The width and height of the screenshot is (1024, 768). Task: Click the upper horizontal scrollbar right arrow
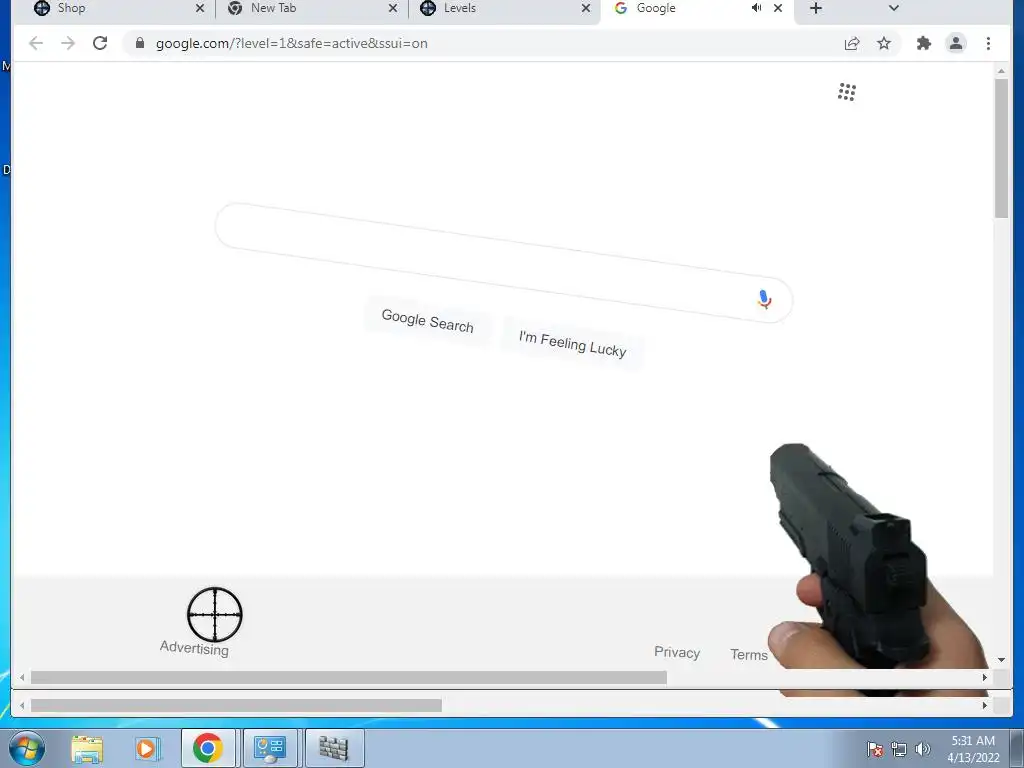[985, 678]
